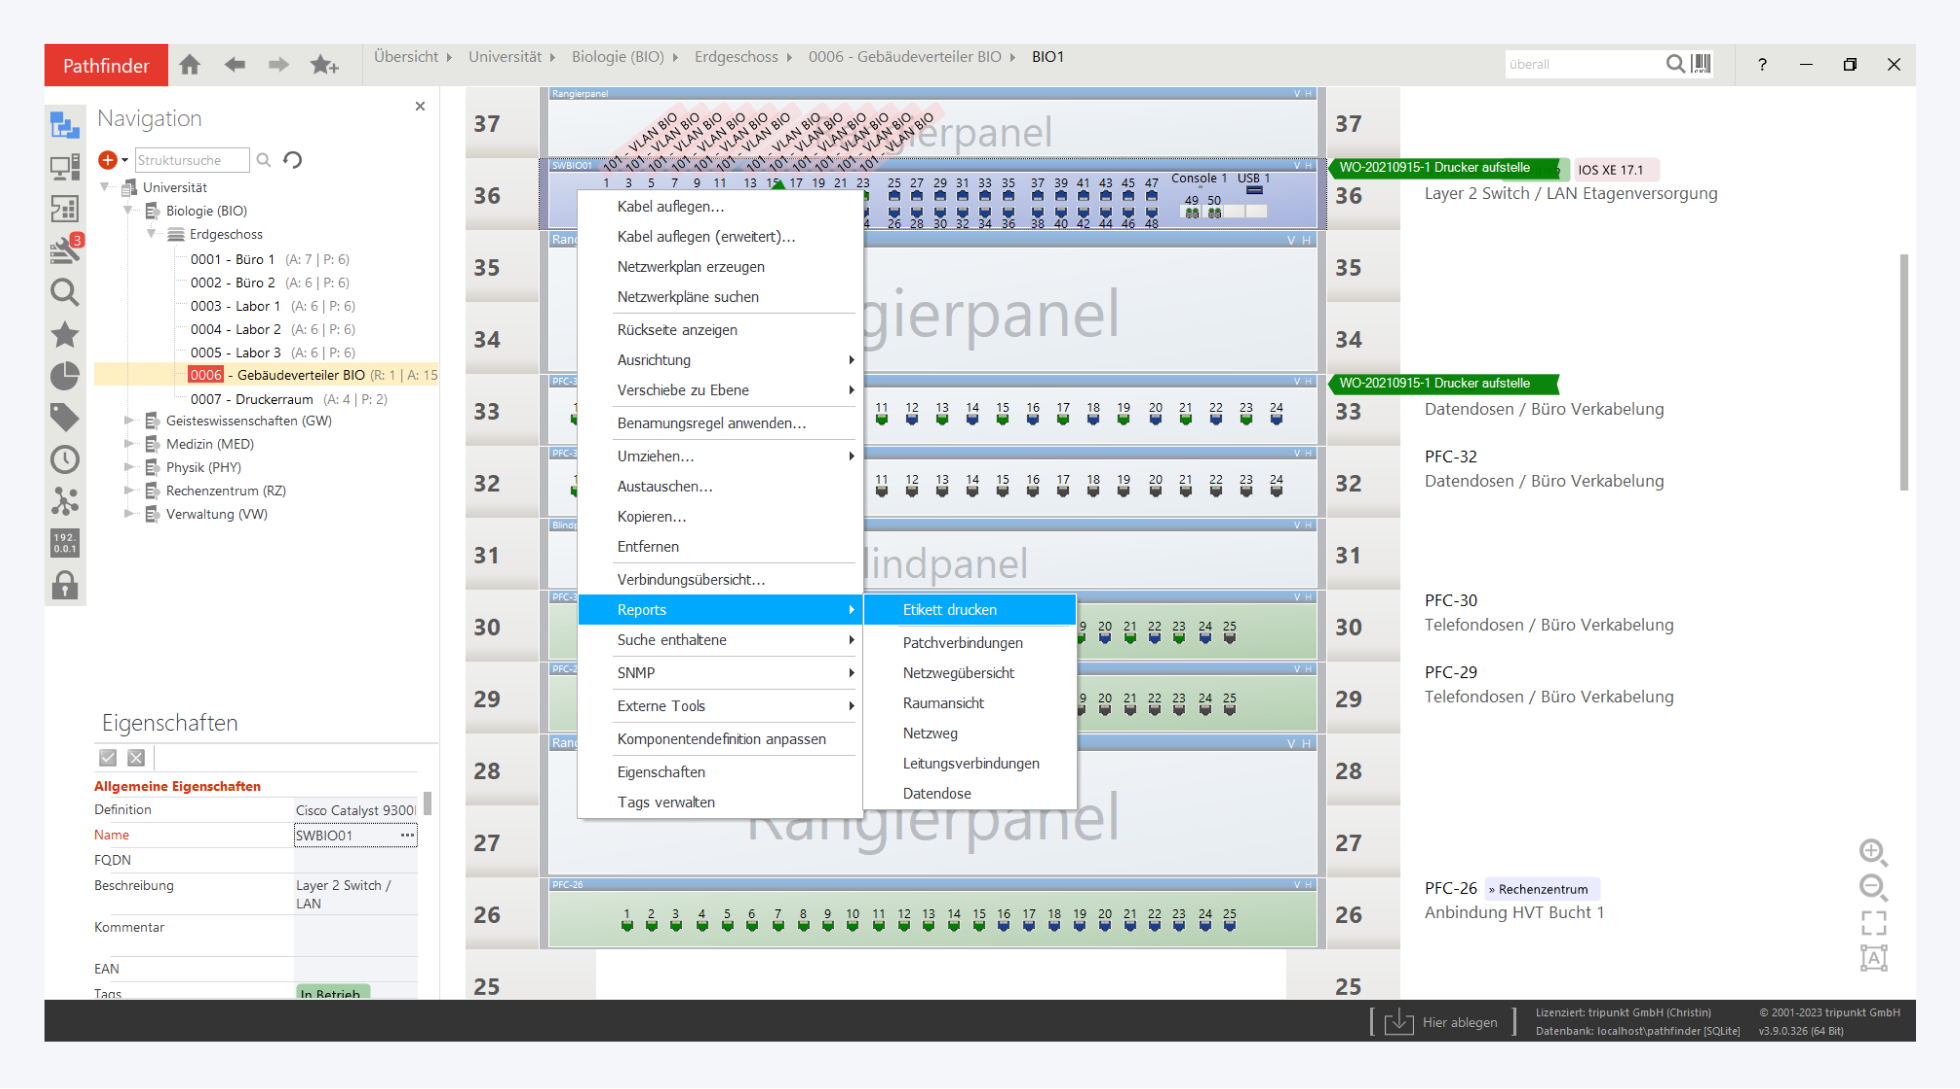Screen dimensions: 1960x1089
Task: Choose Verbindungsübersicht in context menu
Action: [690, 580]
